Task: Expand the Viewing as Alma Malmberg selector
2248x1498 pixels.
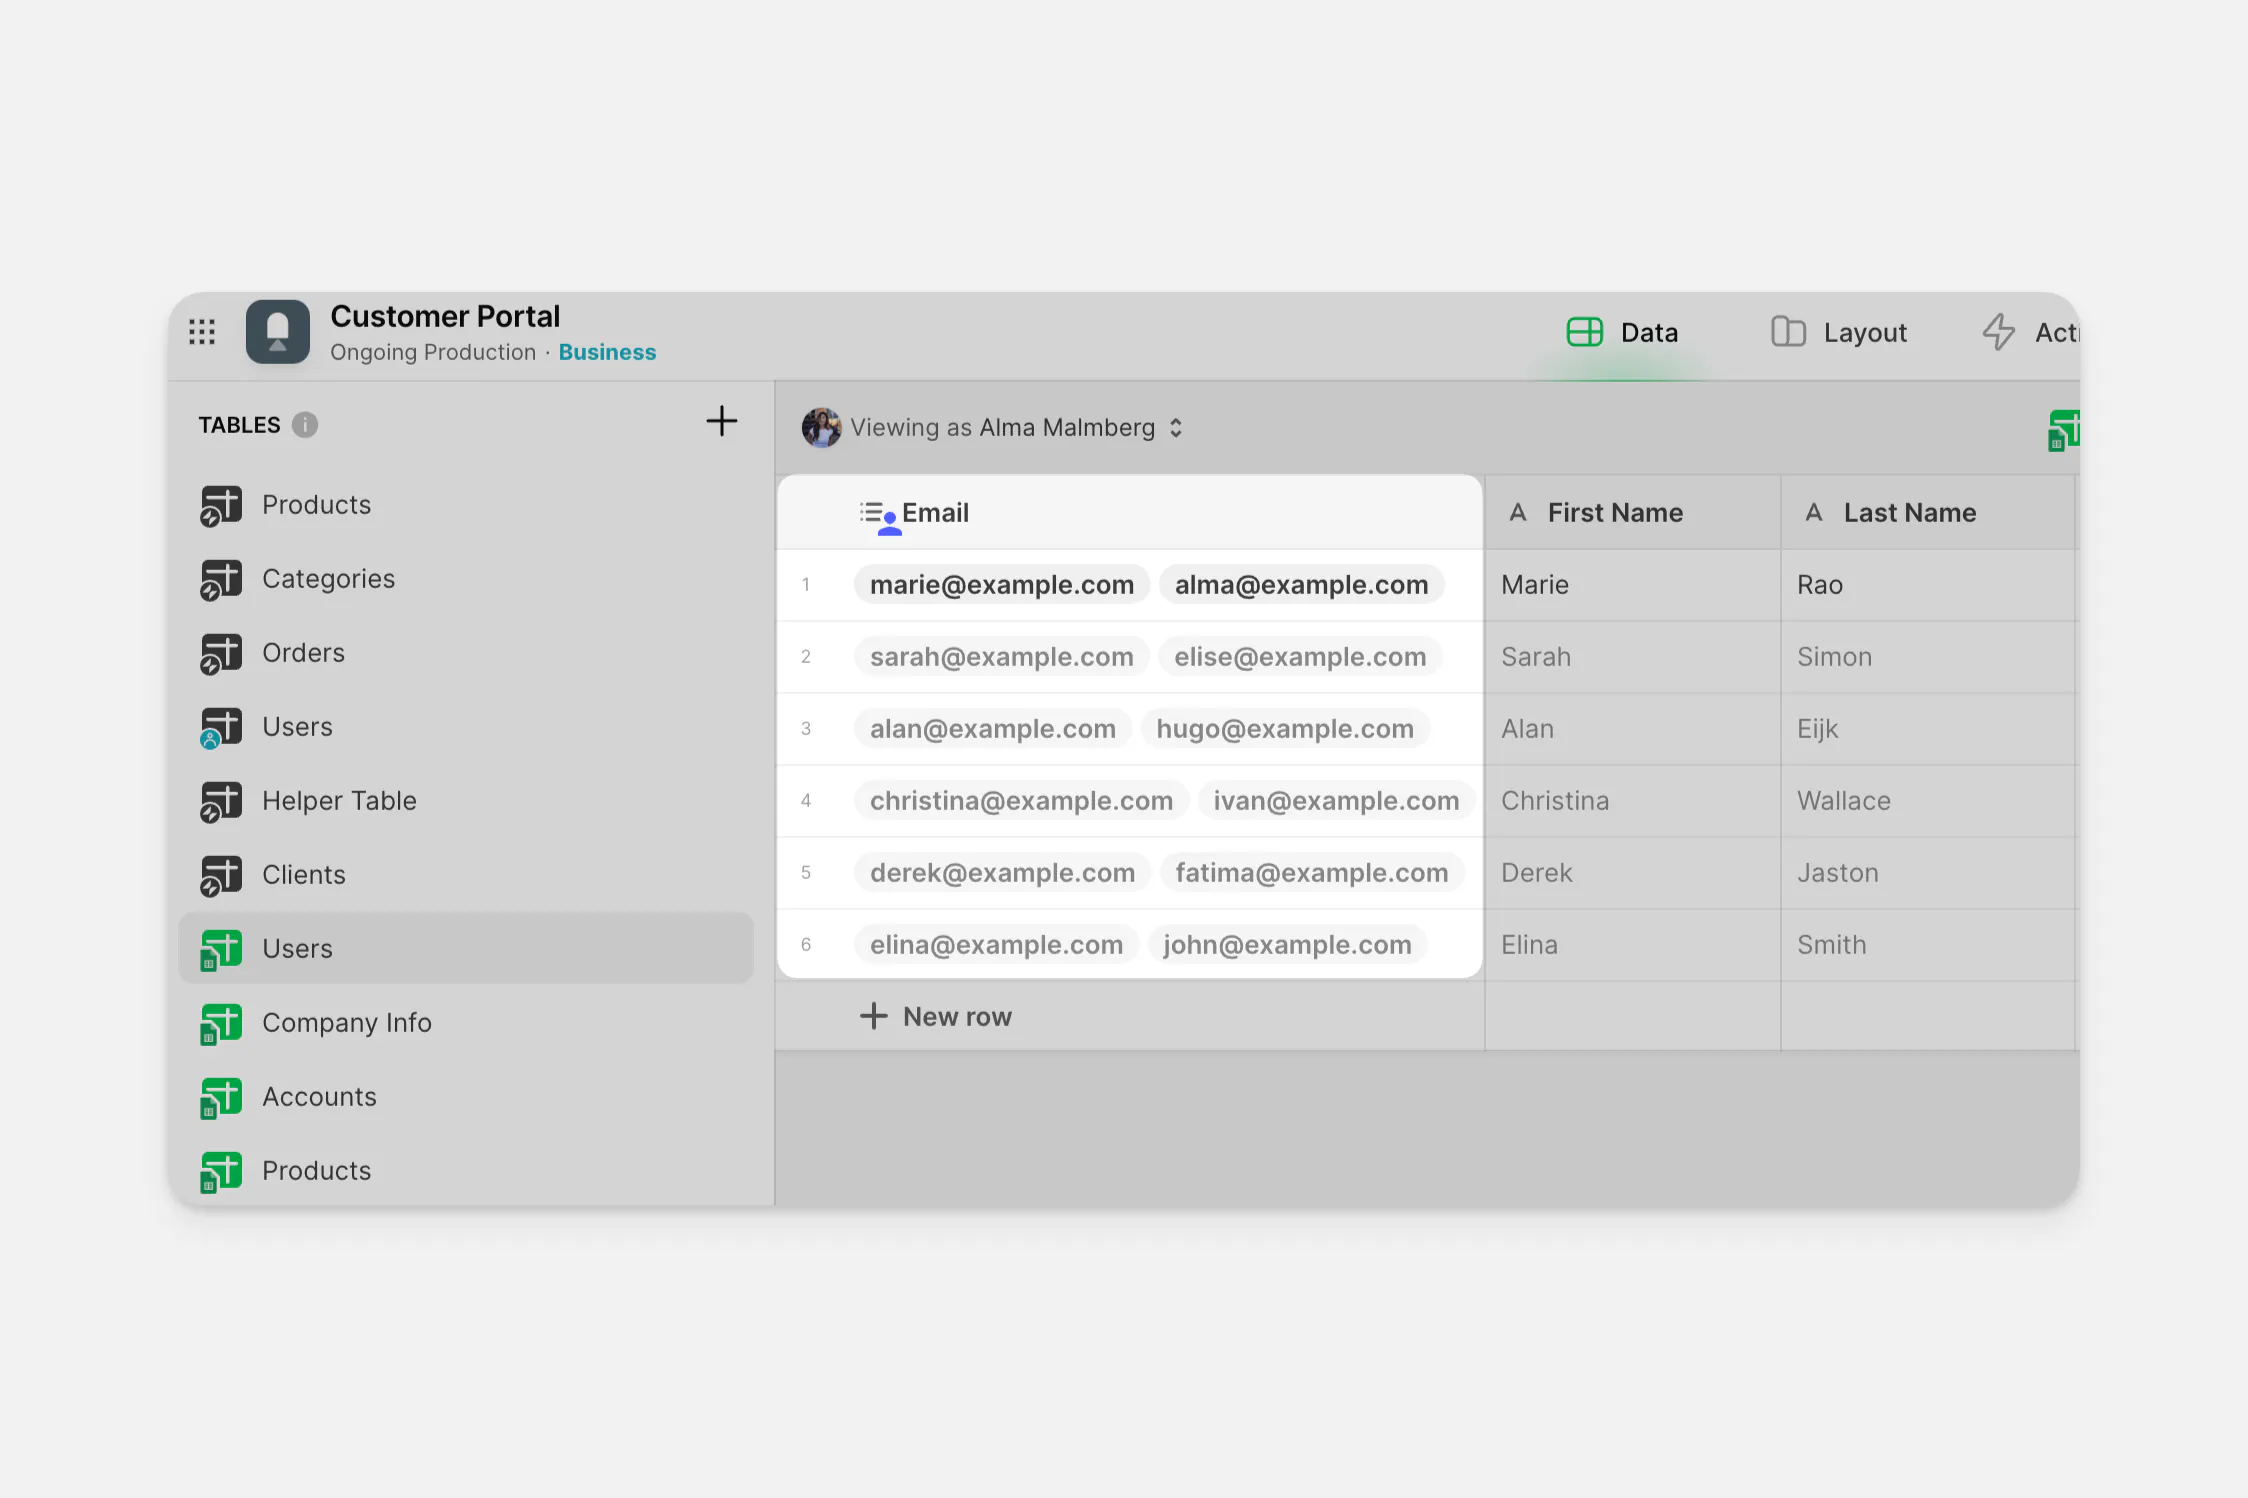Action: pyautogui.click(x=1176, y=428)
